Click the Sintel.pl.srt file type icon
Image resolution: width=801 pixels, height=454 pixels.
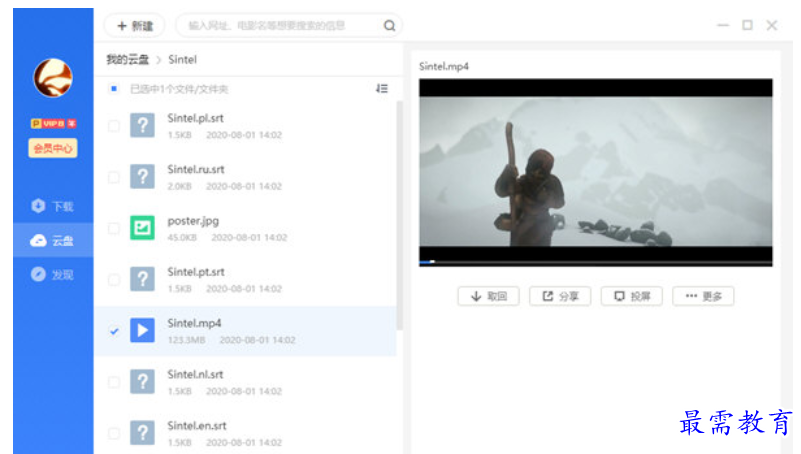tap(143, 126)
